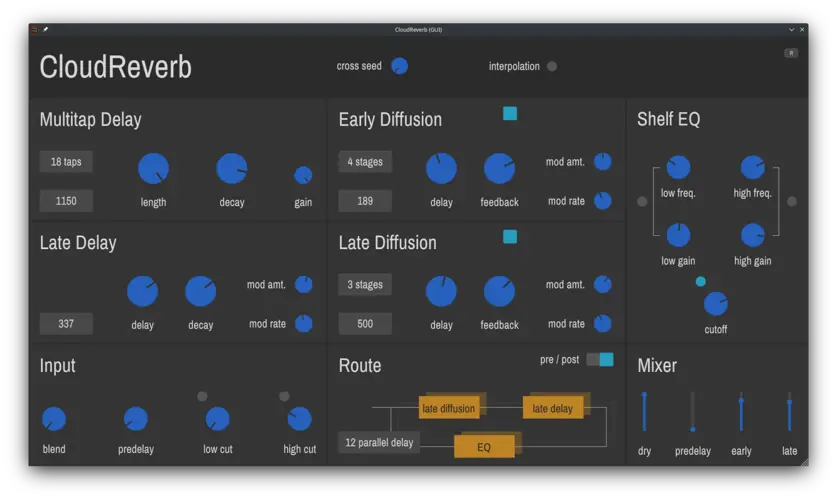This screenshot has height=500, width=837.
Task: Enable the Input low cut toggle
Action: click(203, 396)
